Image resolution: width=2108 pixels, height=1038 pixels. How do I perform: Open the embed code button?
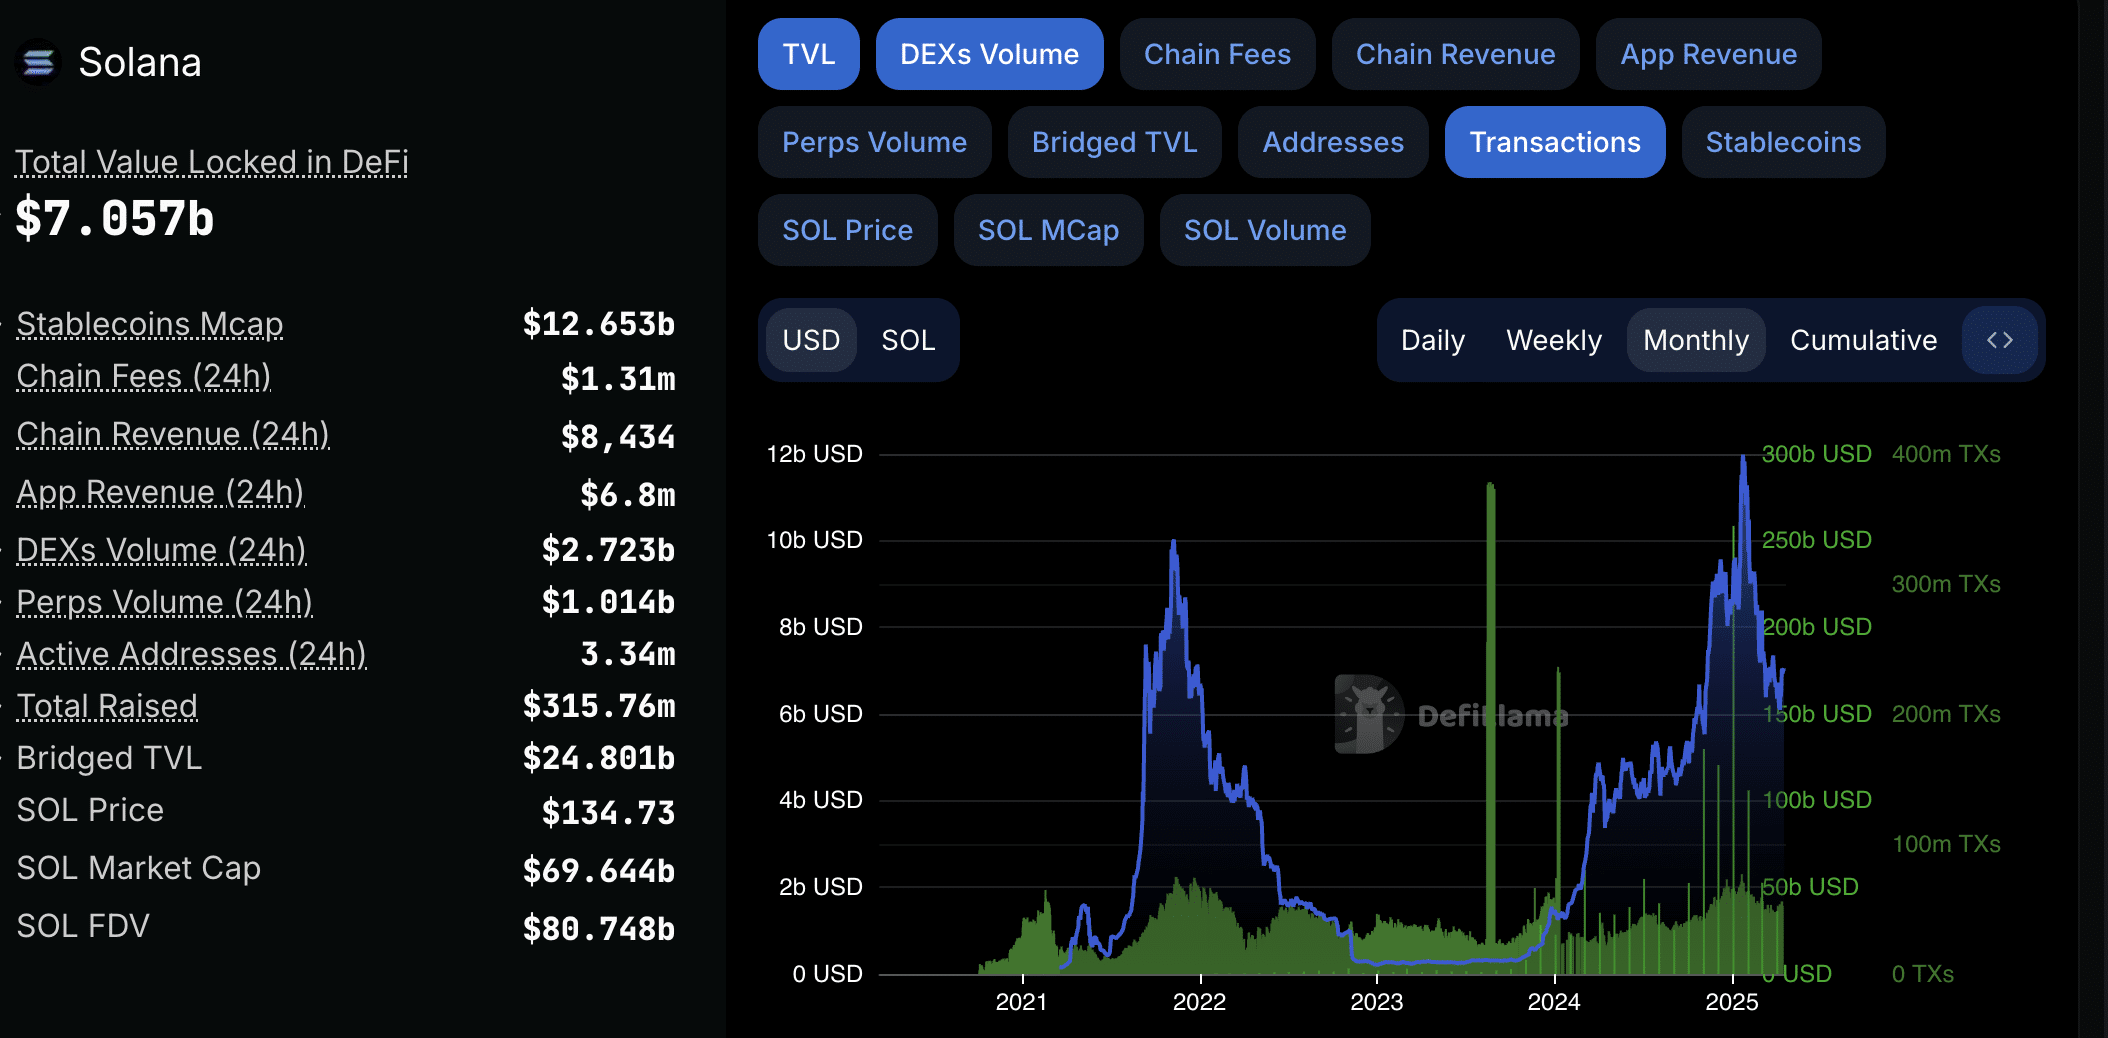tap(1999, 340)
